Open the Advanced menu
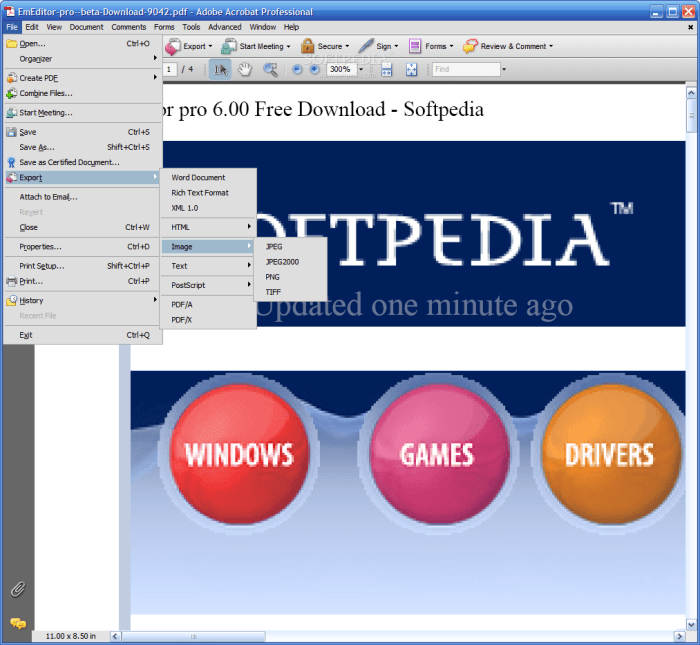This screenshot has width=700, height=645. coord(225,27)
